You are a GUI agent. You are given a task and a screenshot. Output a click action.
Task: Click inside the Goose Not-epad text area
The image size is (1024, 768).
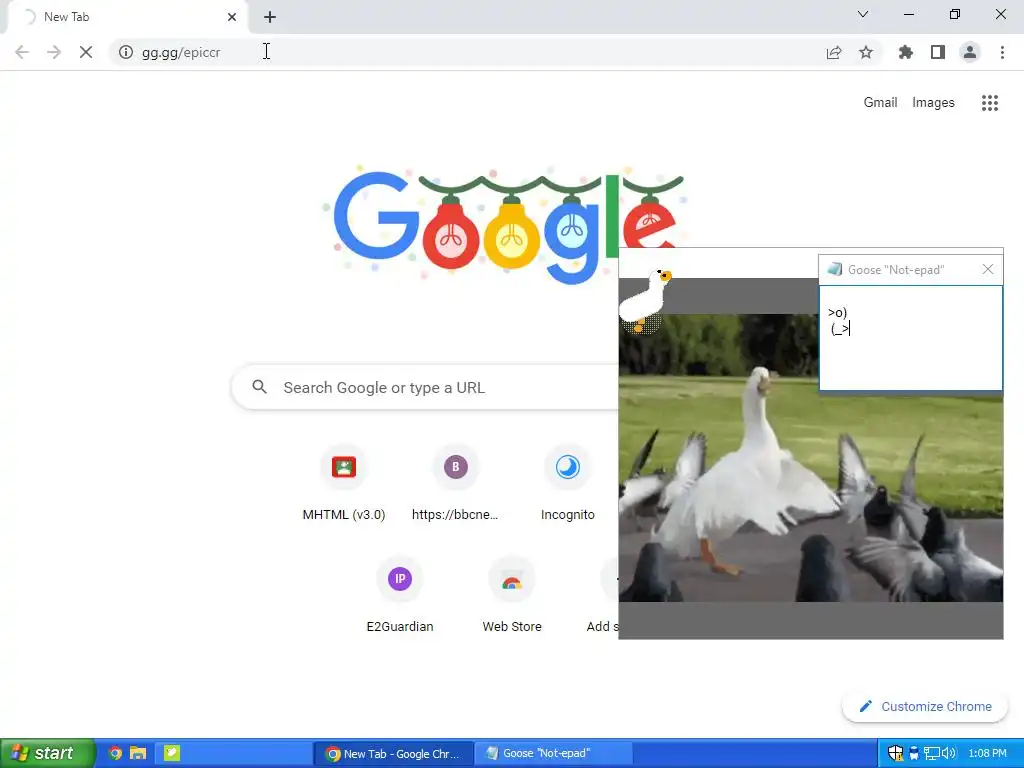tap(910, 338)
